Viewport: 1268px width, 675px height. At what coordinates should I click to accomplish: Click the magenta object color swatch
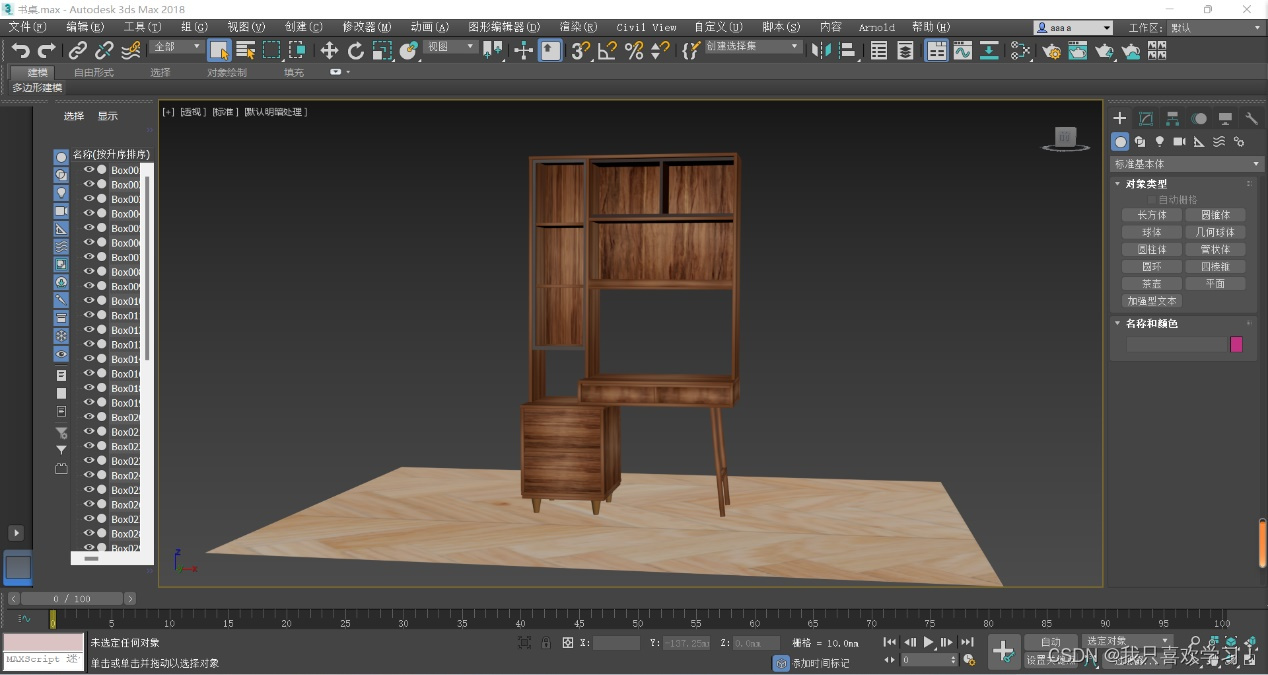[1236, 344]
